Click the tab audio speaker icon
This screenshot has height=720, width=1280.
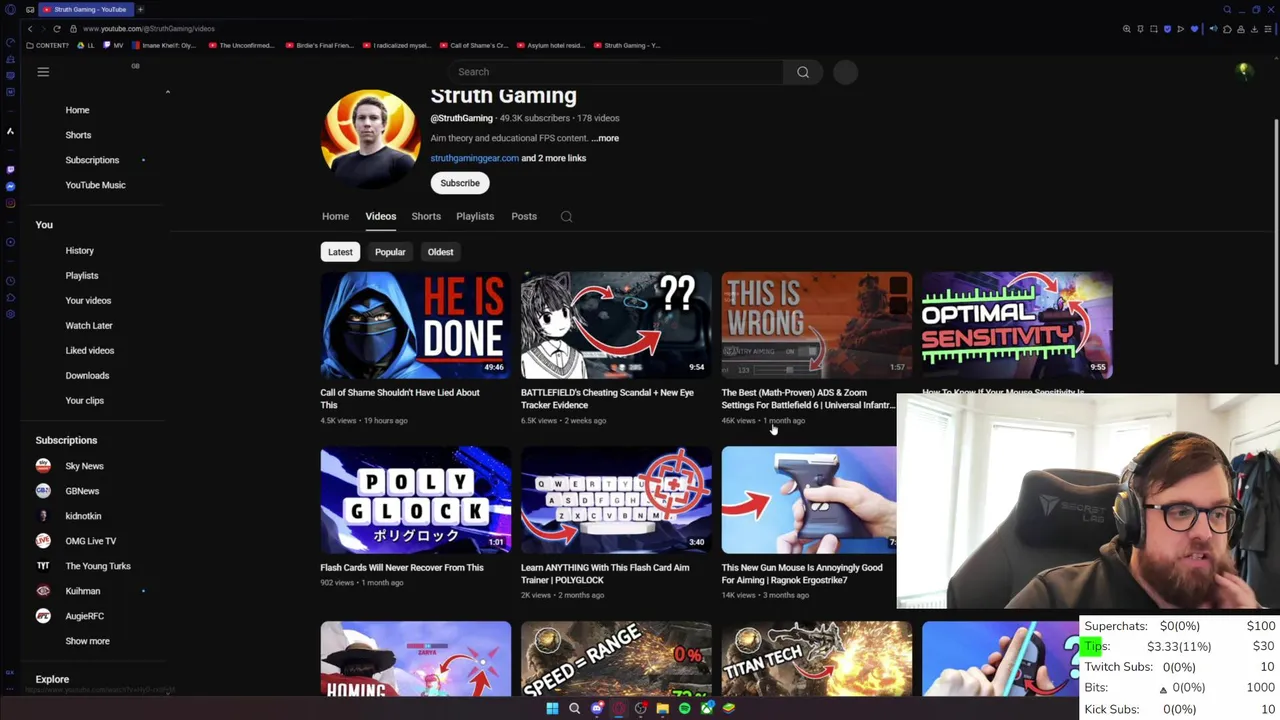[1213, 29]
